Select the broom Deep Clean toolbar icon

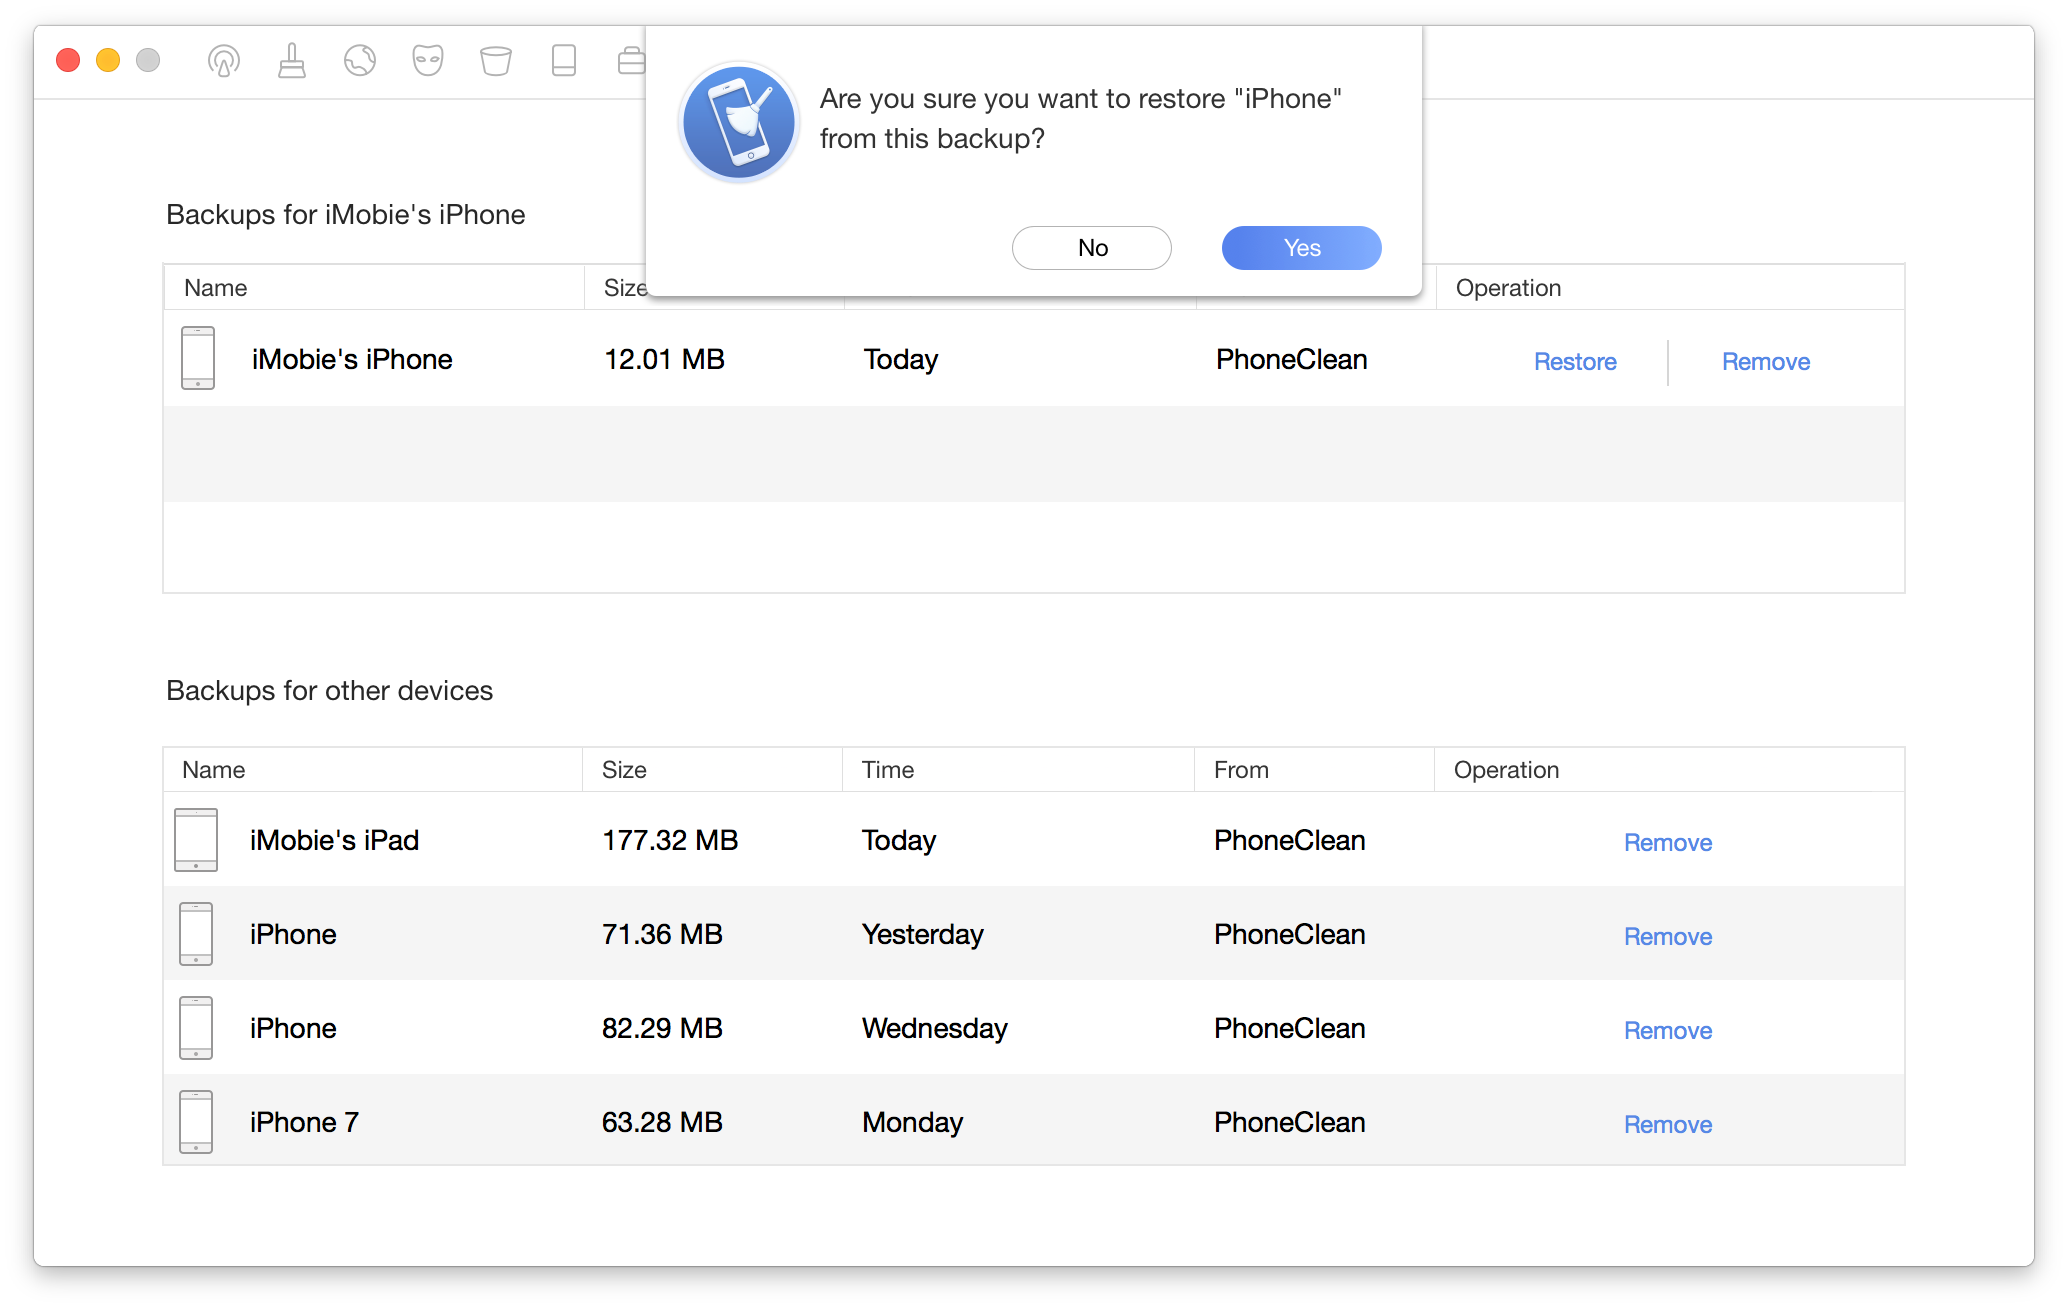coord(292,61)
